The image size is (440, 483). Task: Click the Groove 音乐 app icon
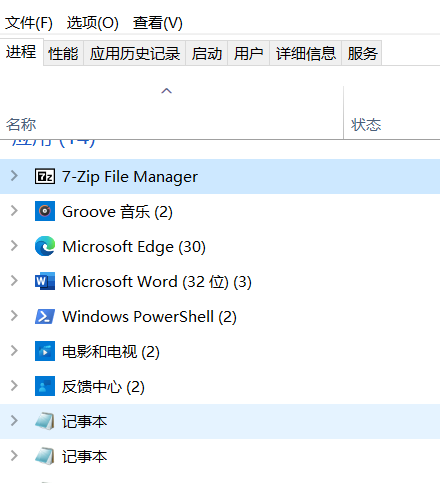tap(45, 211)
